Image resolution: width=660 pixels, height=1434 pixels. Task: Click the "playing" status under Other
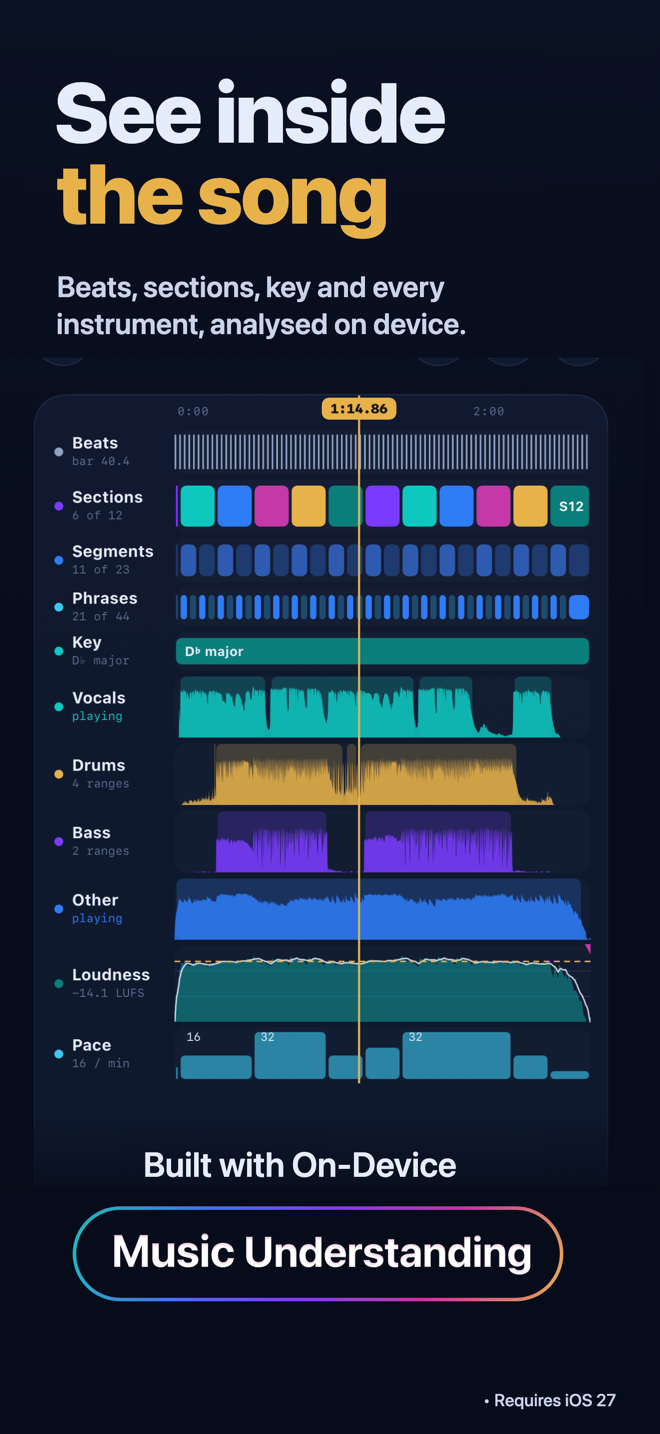click(x=97, y=919)
